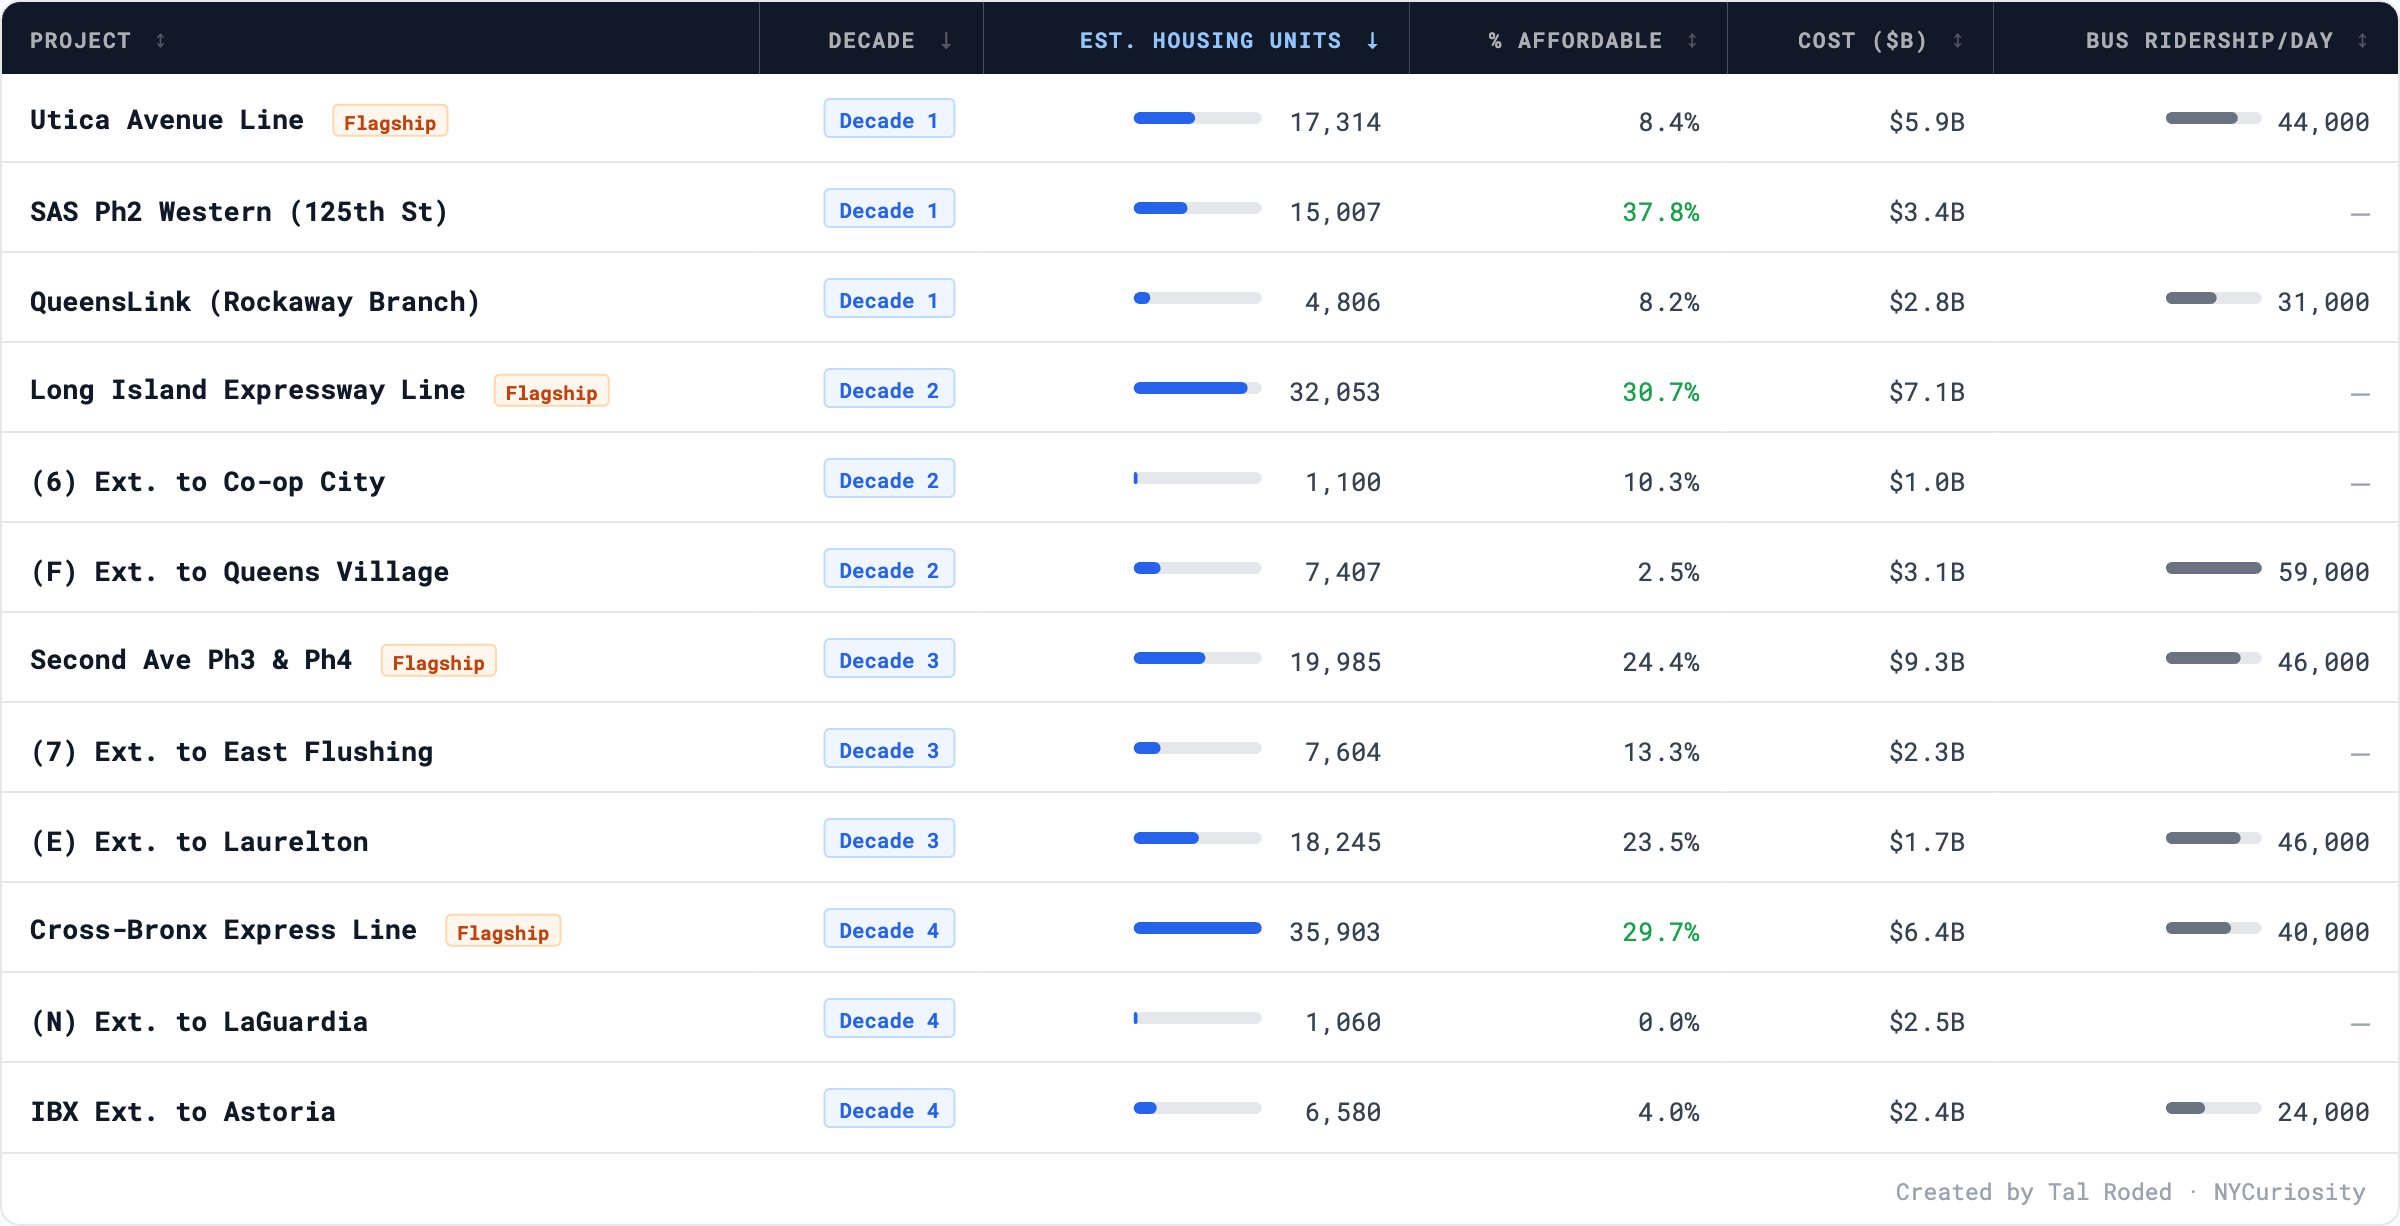Screen dimensions: 2400x1226
Task: Click the Decade 1 tag for QueensLink
Action: click(x=889, y=300)
